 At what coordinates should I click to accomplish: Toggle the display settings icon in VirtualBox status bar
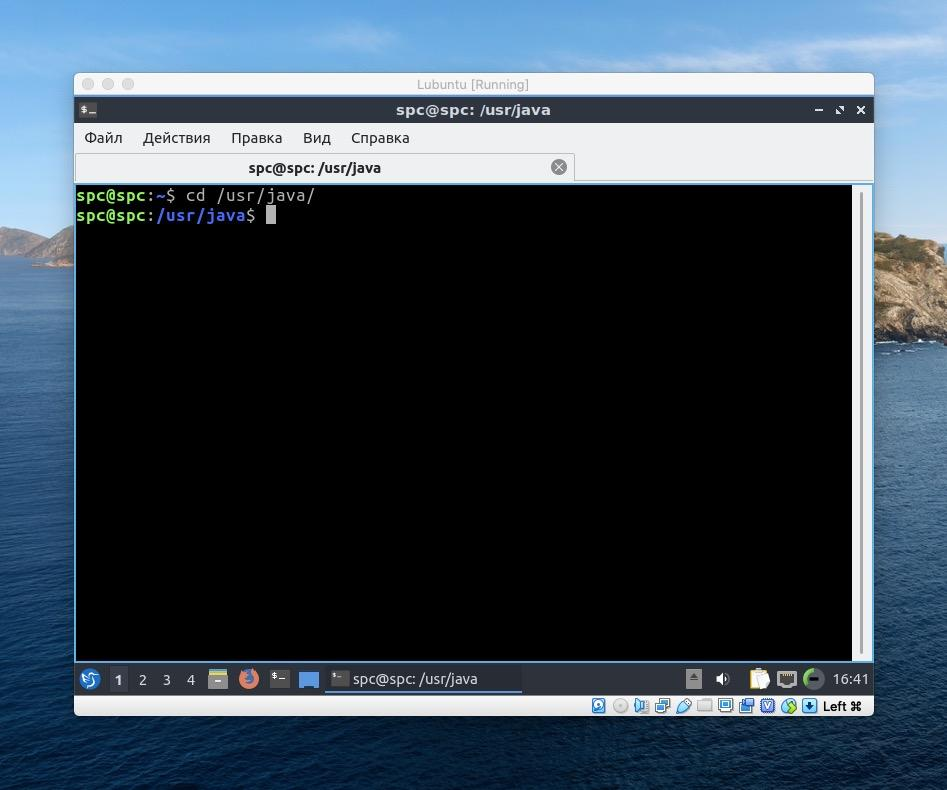[724, 706]
